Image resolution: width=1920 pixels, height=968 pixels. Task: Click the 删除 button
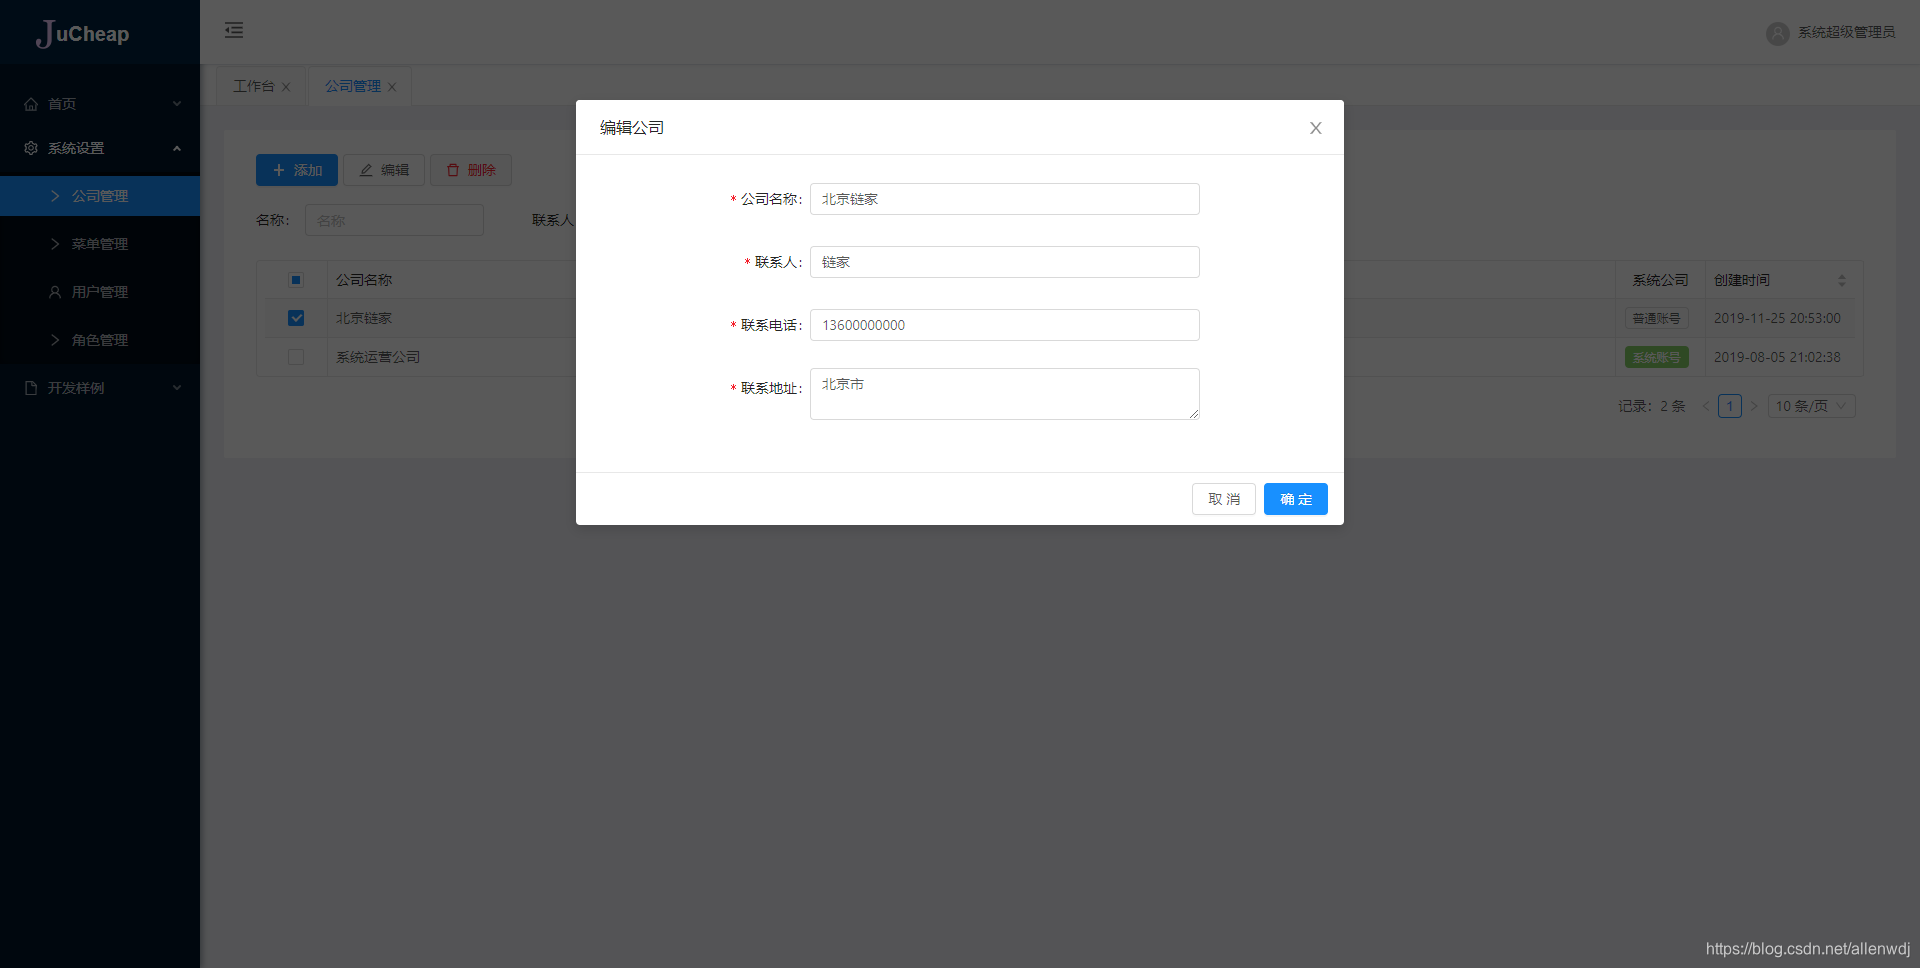point(471,170)
